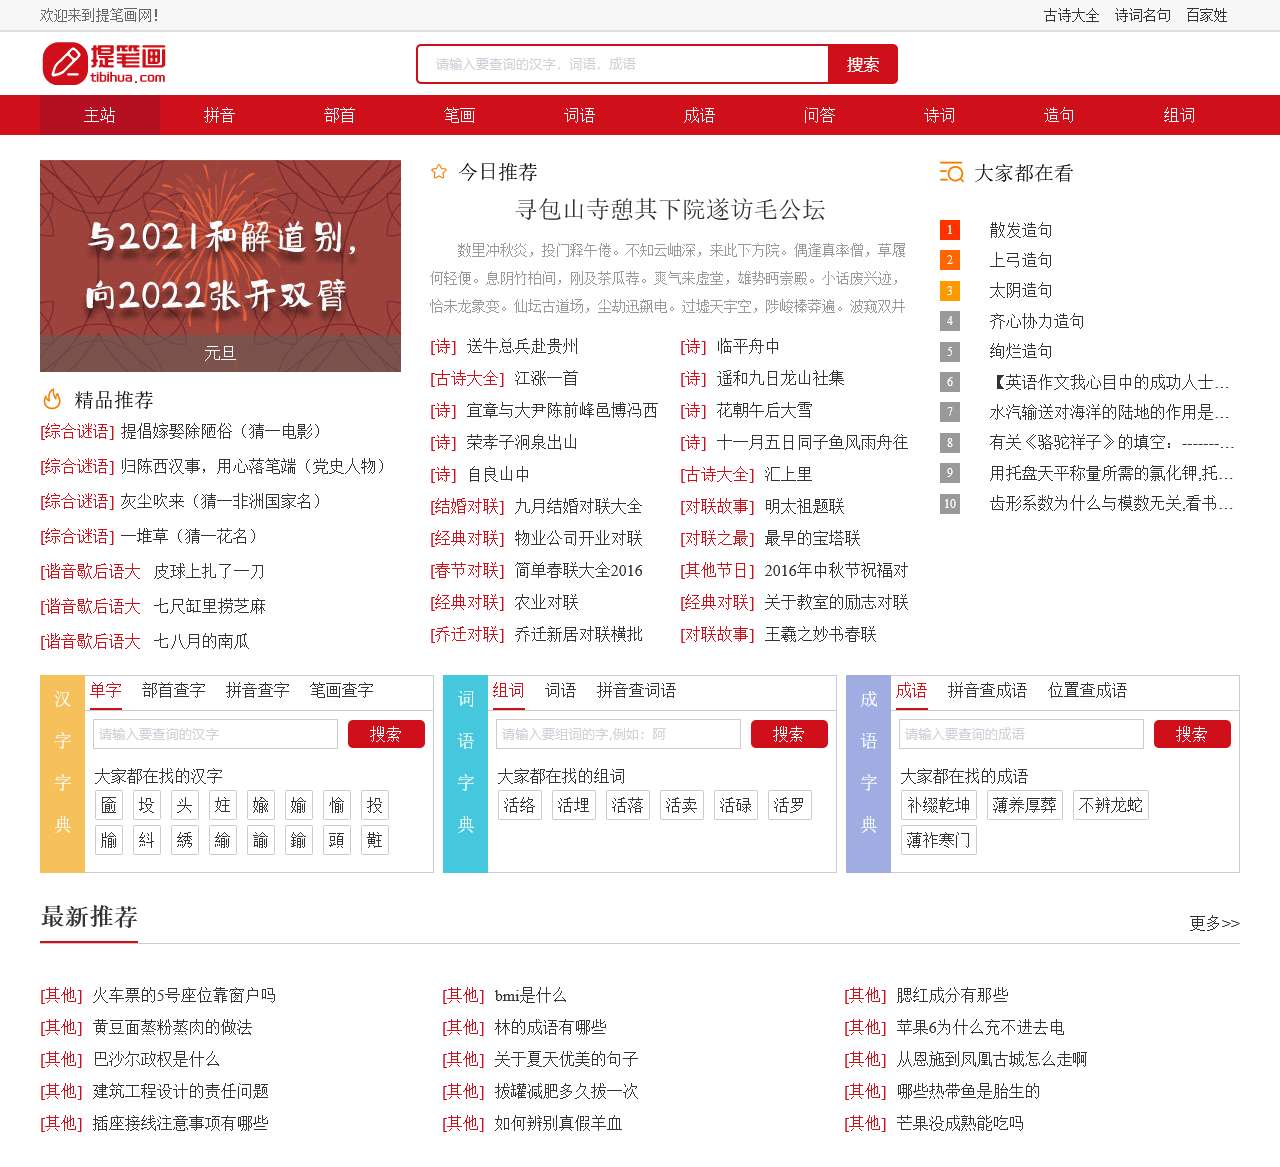The image size is (1280, 1167).
Task: Click the 提笔画 site logo
Action: point(104,63)
